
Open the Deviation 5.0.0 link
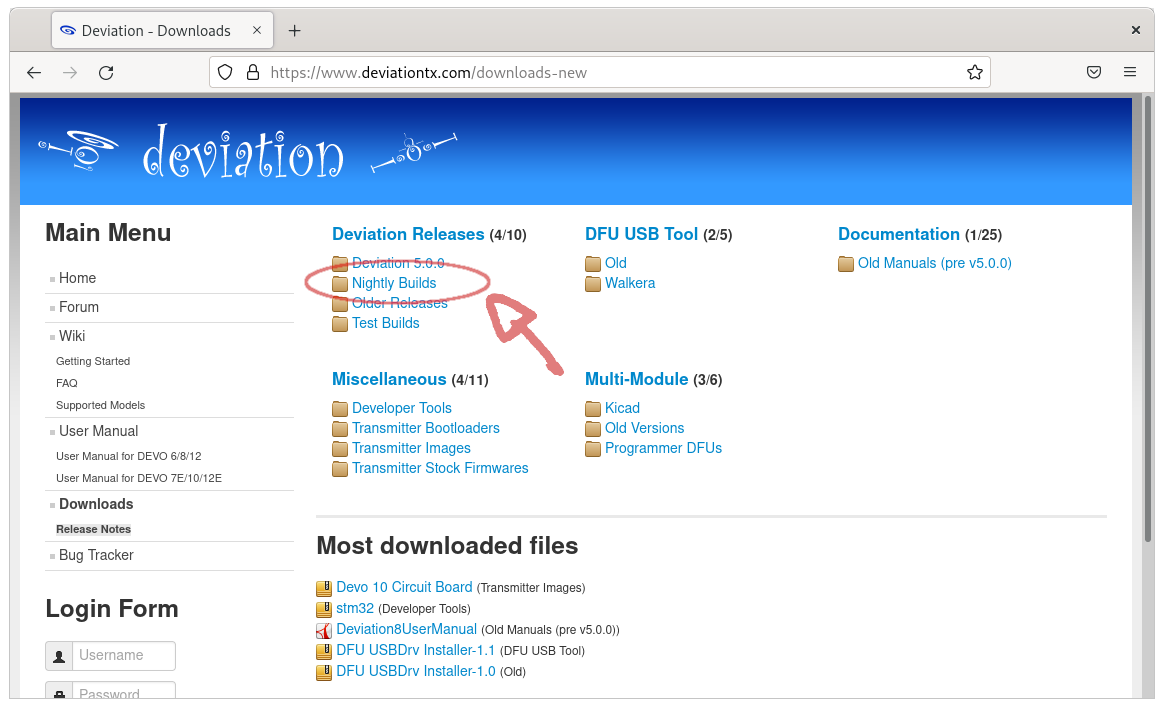coord(398,263)
